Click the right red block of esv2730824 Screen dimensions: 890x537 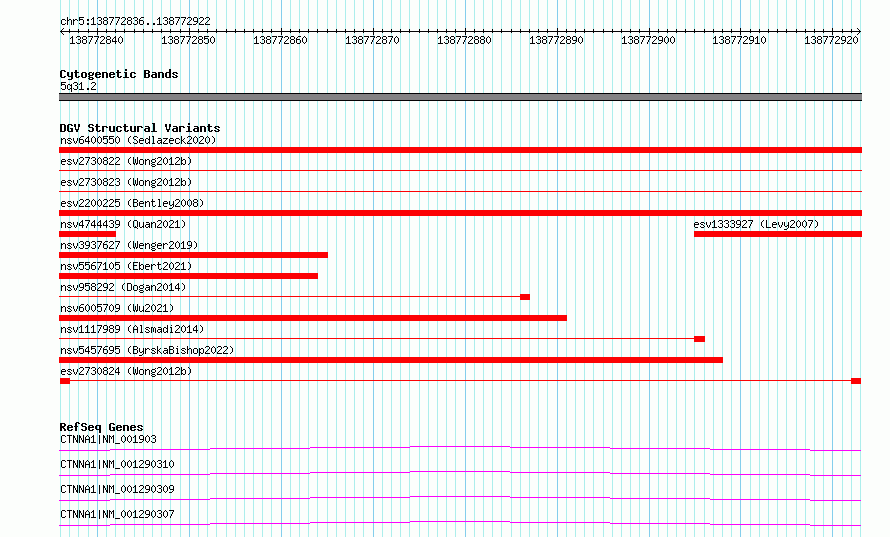click(x=856, y=381)
